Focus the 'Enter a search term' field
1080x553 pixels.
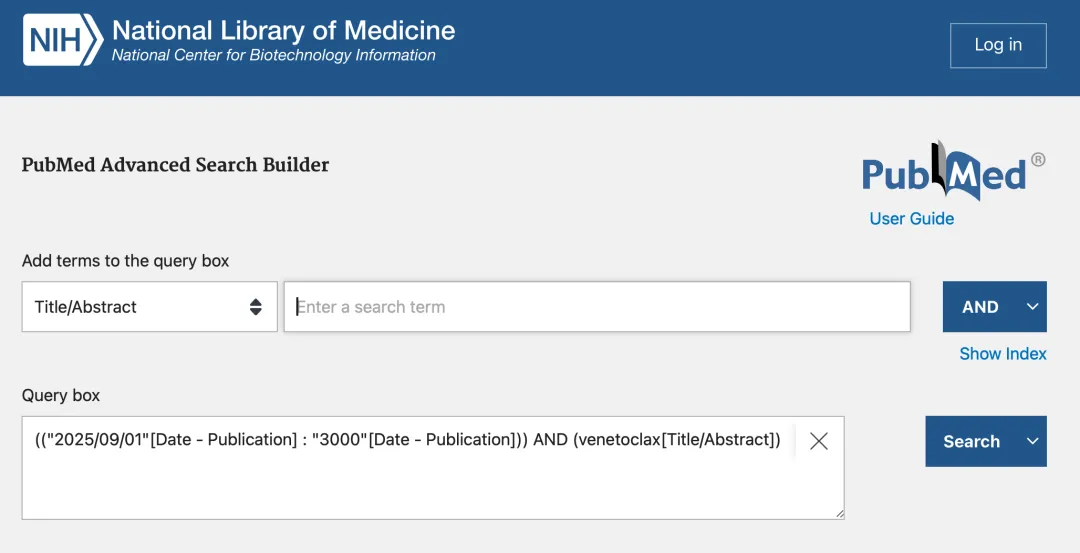(x=597, y=307)
